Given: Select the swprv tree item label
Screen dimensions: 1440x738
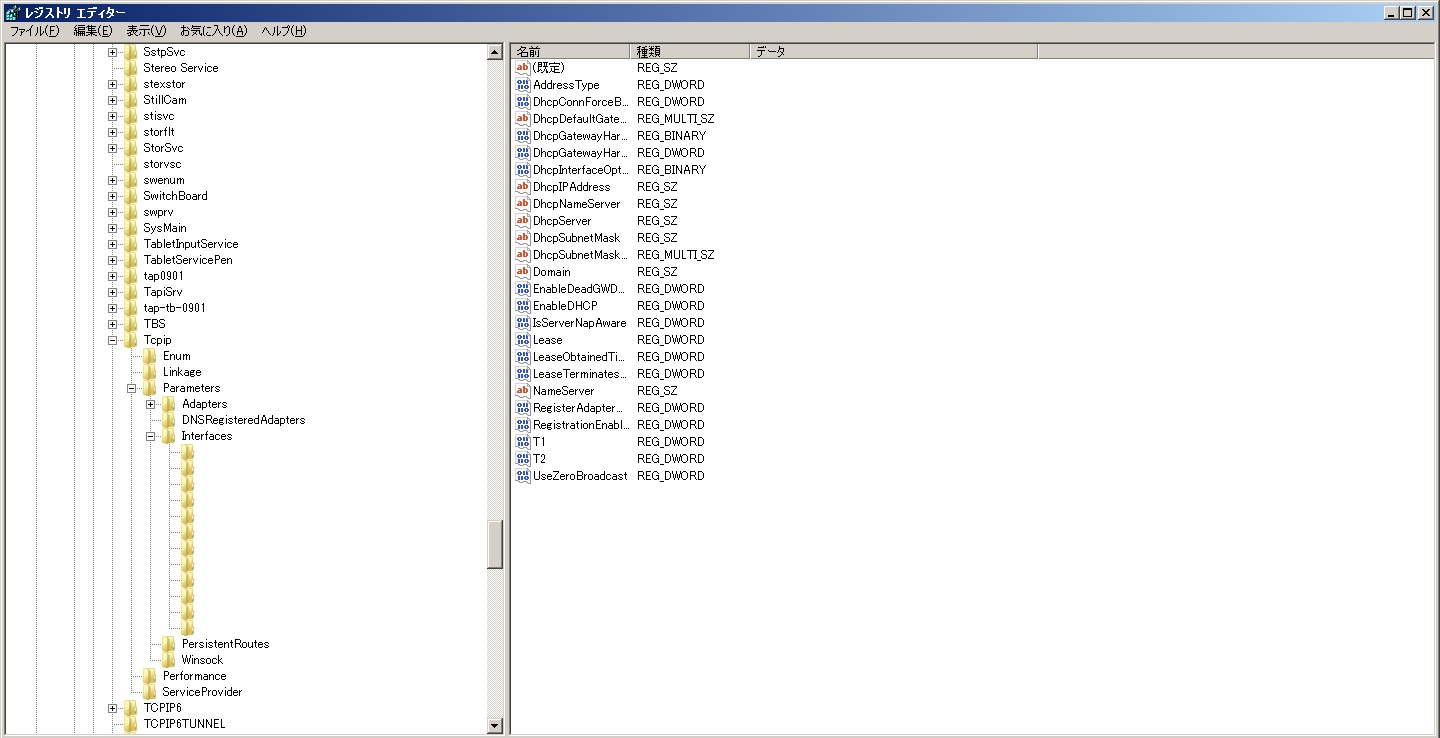Looking at the screenshot, I should point(158,212).
